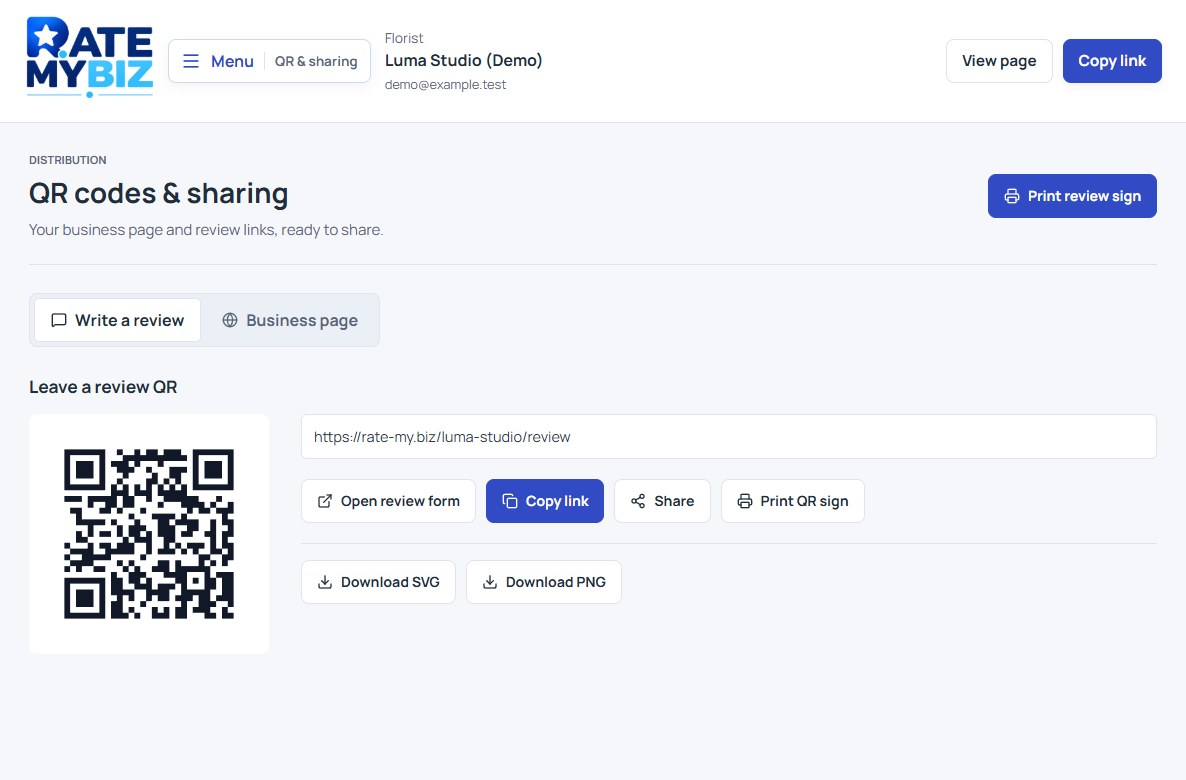Image resolution: width=1186 pixels, height=780 pixels.
Task: Click the View page button
Action: click(998, 61)
